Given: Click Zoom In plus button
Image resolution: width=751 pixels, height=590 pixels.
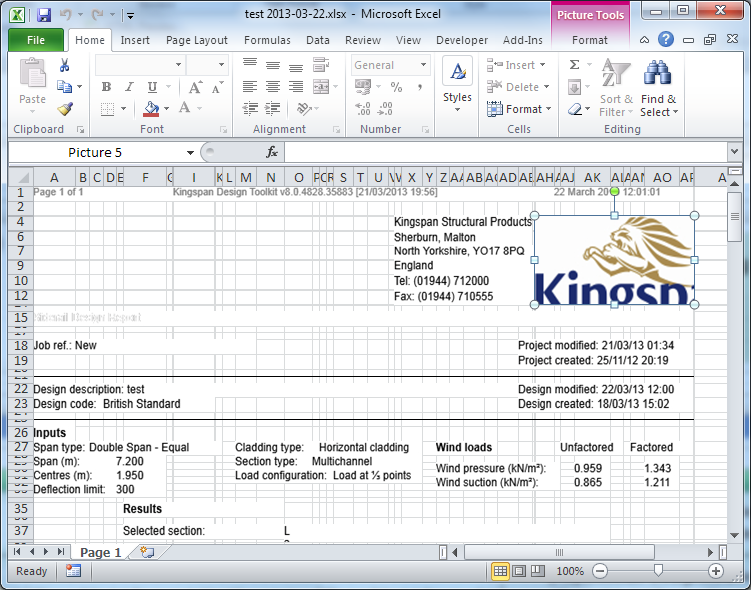Looking at the screenshot, I should (716, 571).
